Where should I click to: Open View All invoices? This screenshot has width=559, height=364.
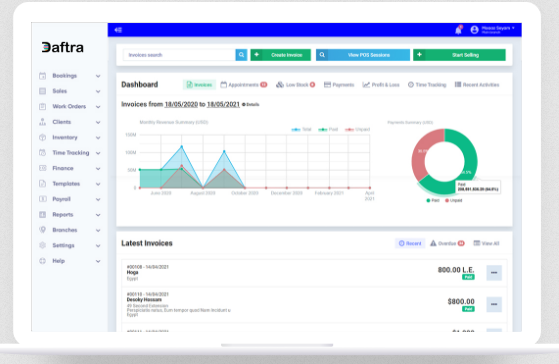tap(486, 243)
